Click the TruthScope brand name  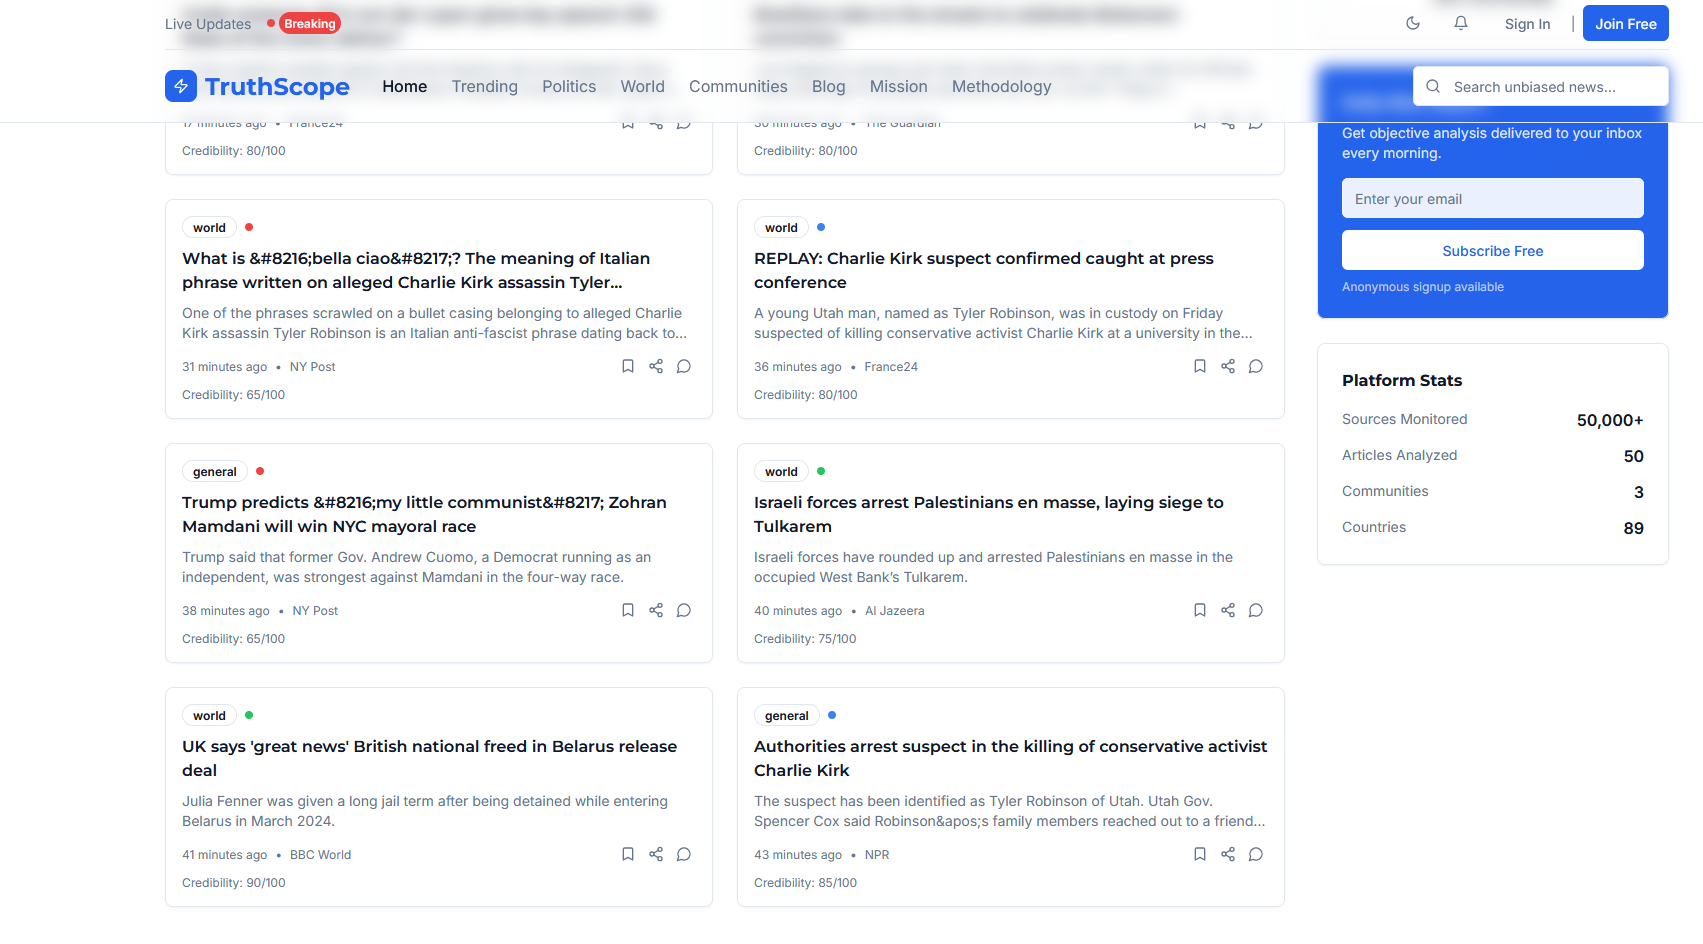tap(277, 86)
